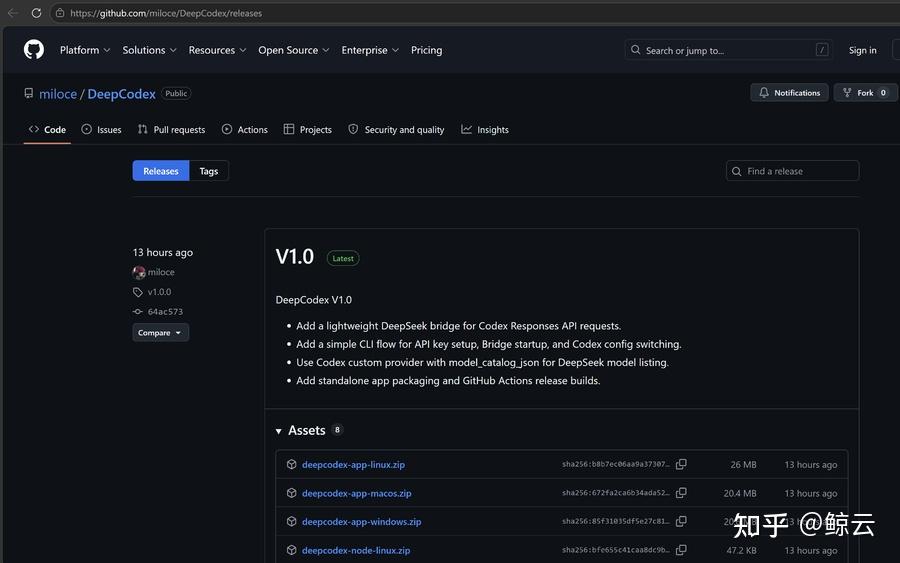Click package icon beside deepcodex-node-linux.zip

click(x=292, y=550)
